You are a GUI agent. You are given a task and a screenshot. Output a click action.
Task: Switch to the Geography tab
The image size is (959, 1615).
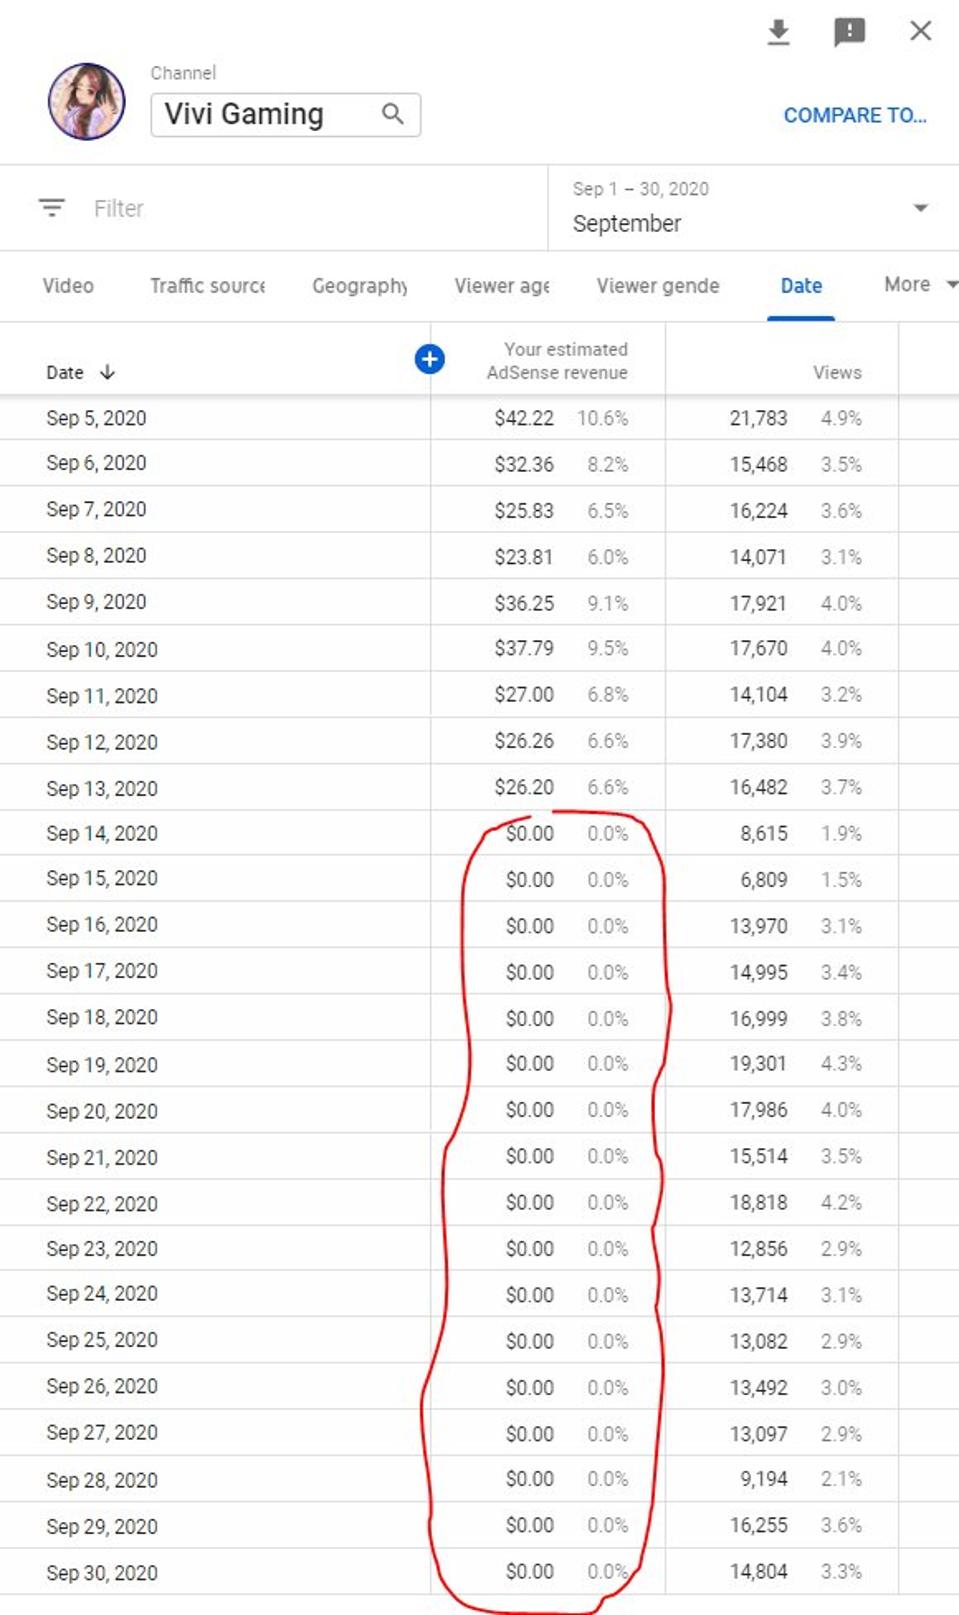pyautogui.click(x=360, y=286)
